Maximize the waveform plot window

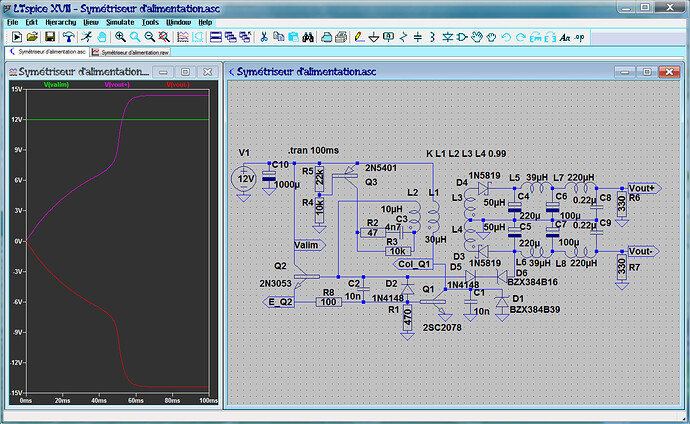[x=185, y=73]
